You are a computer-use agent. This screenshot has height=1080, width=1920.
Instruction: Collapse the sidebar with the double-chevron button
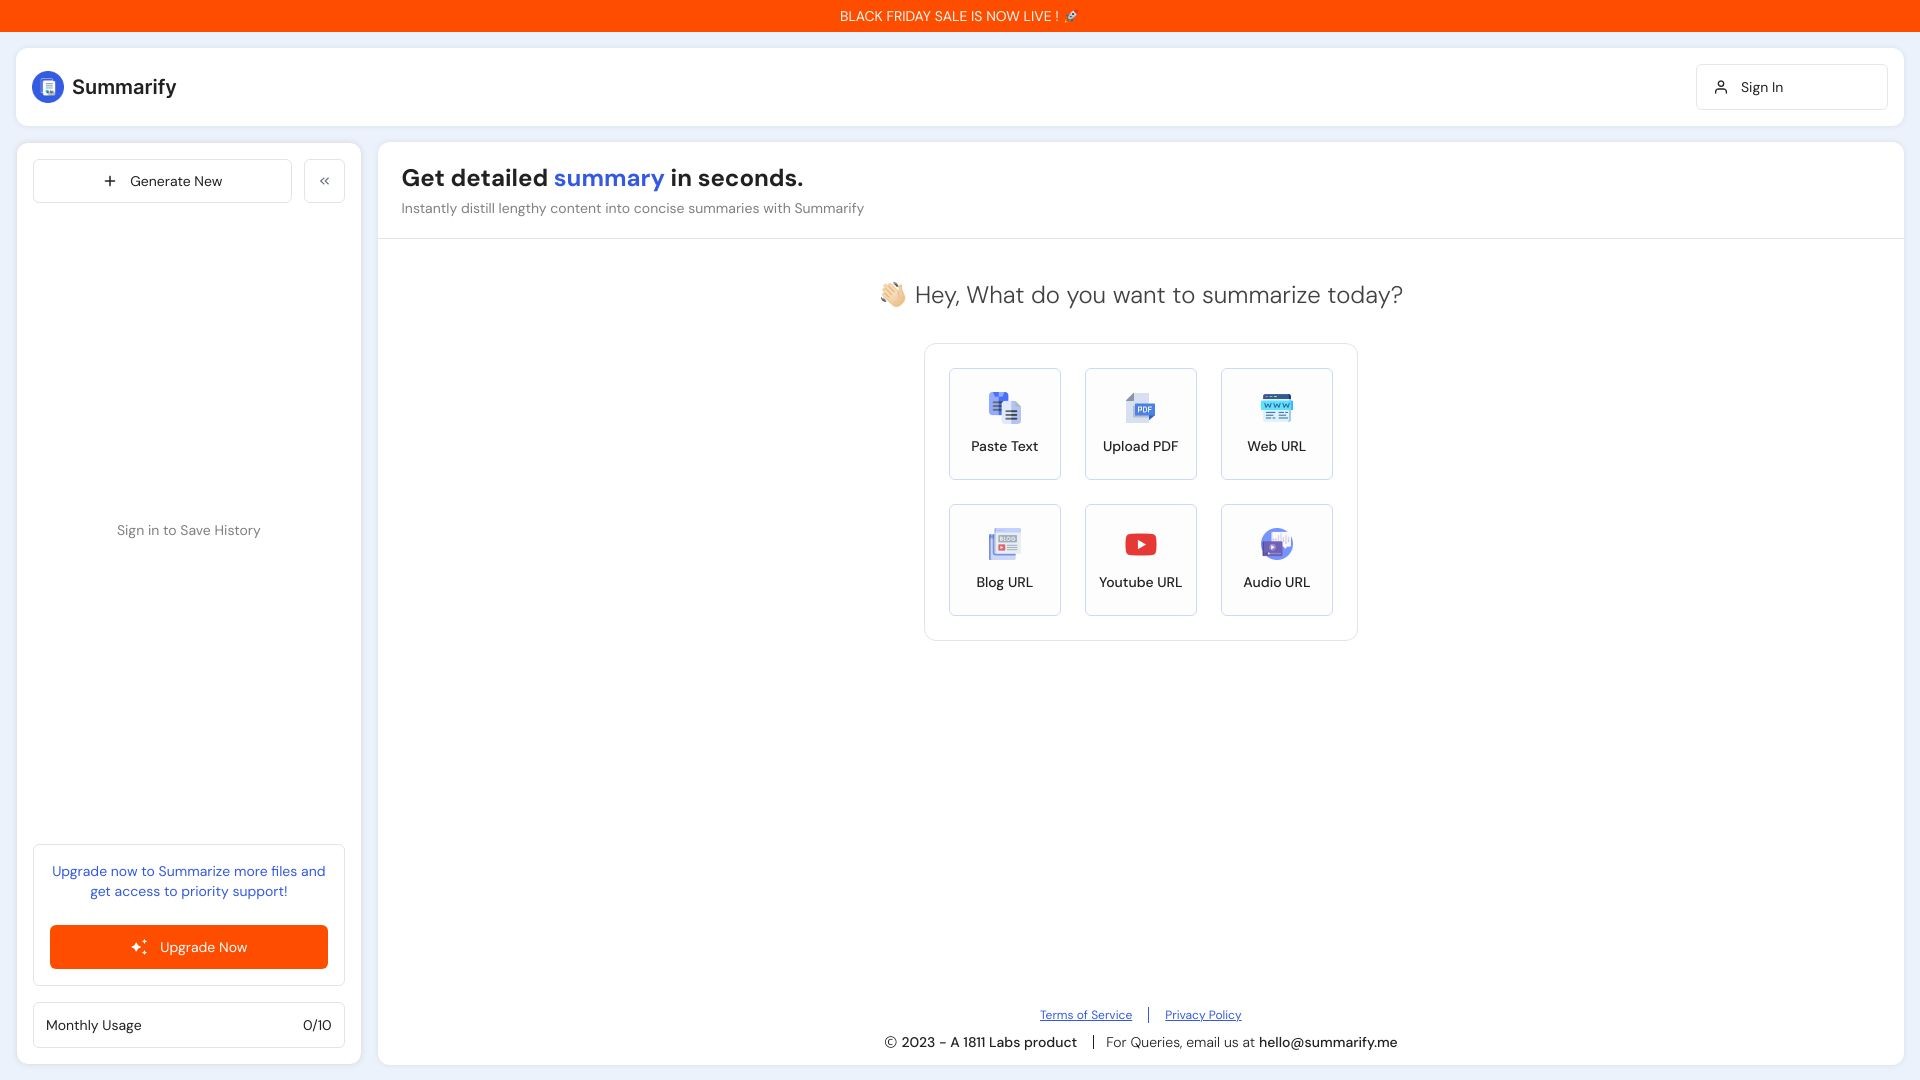click(324, 181)
